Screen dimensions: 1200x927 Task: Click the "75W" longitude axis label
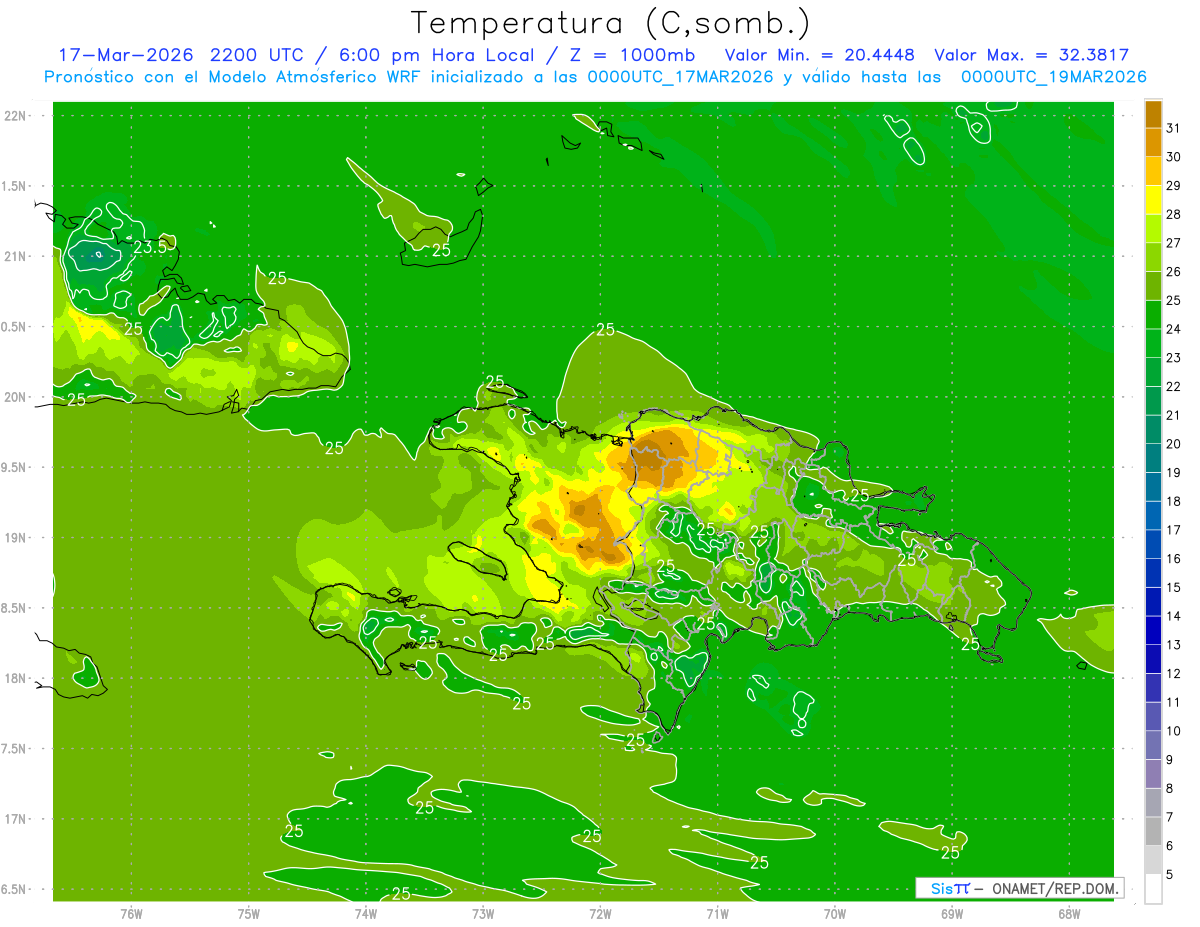[249, 914]
